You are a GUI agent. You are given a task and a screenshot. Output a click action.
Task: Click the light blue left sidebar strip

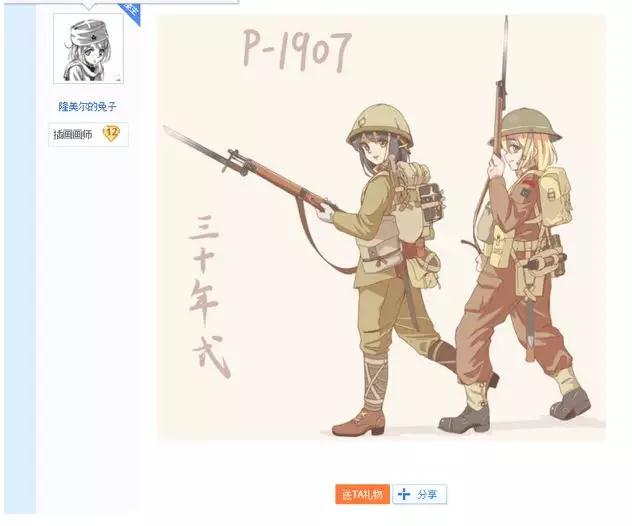click(20, 260)
